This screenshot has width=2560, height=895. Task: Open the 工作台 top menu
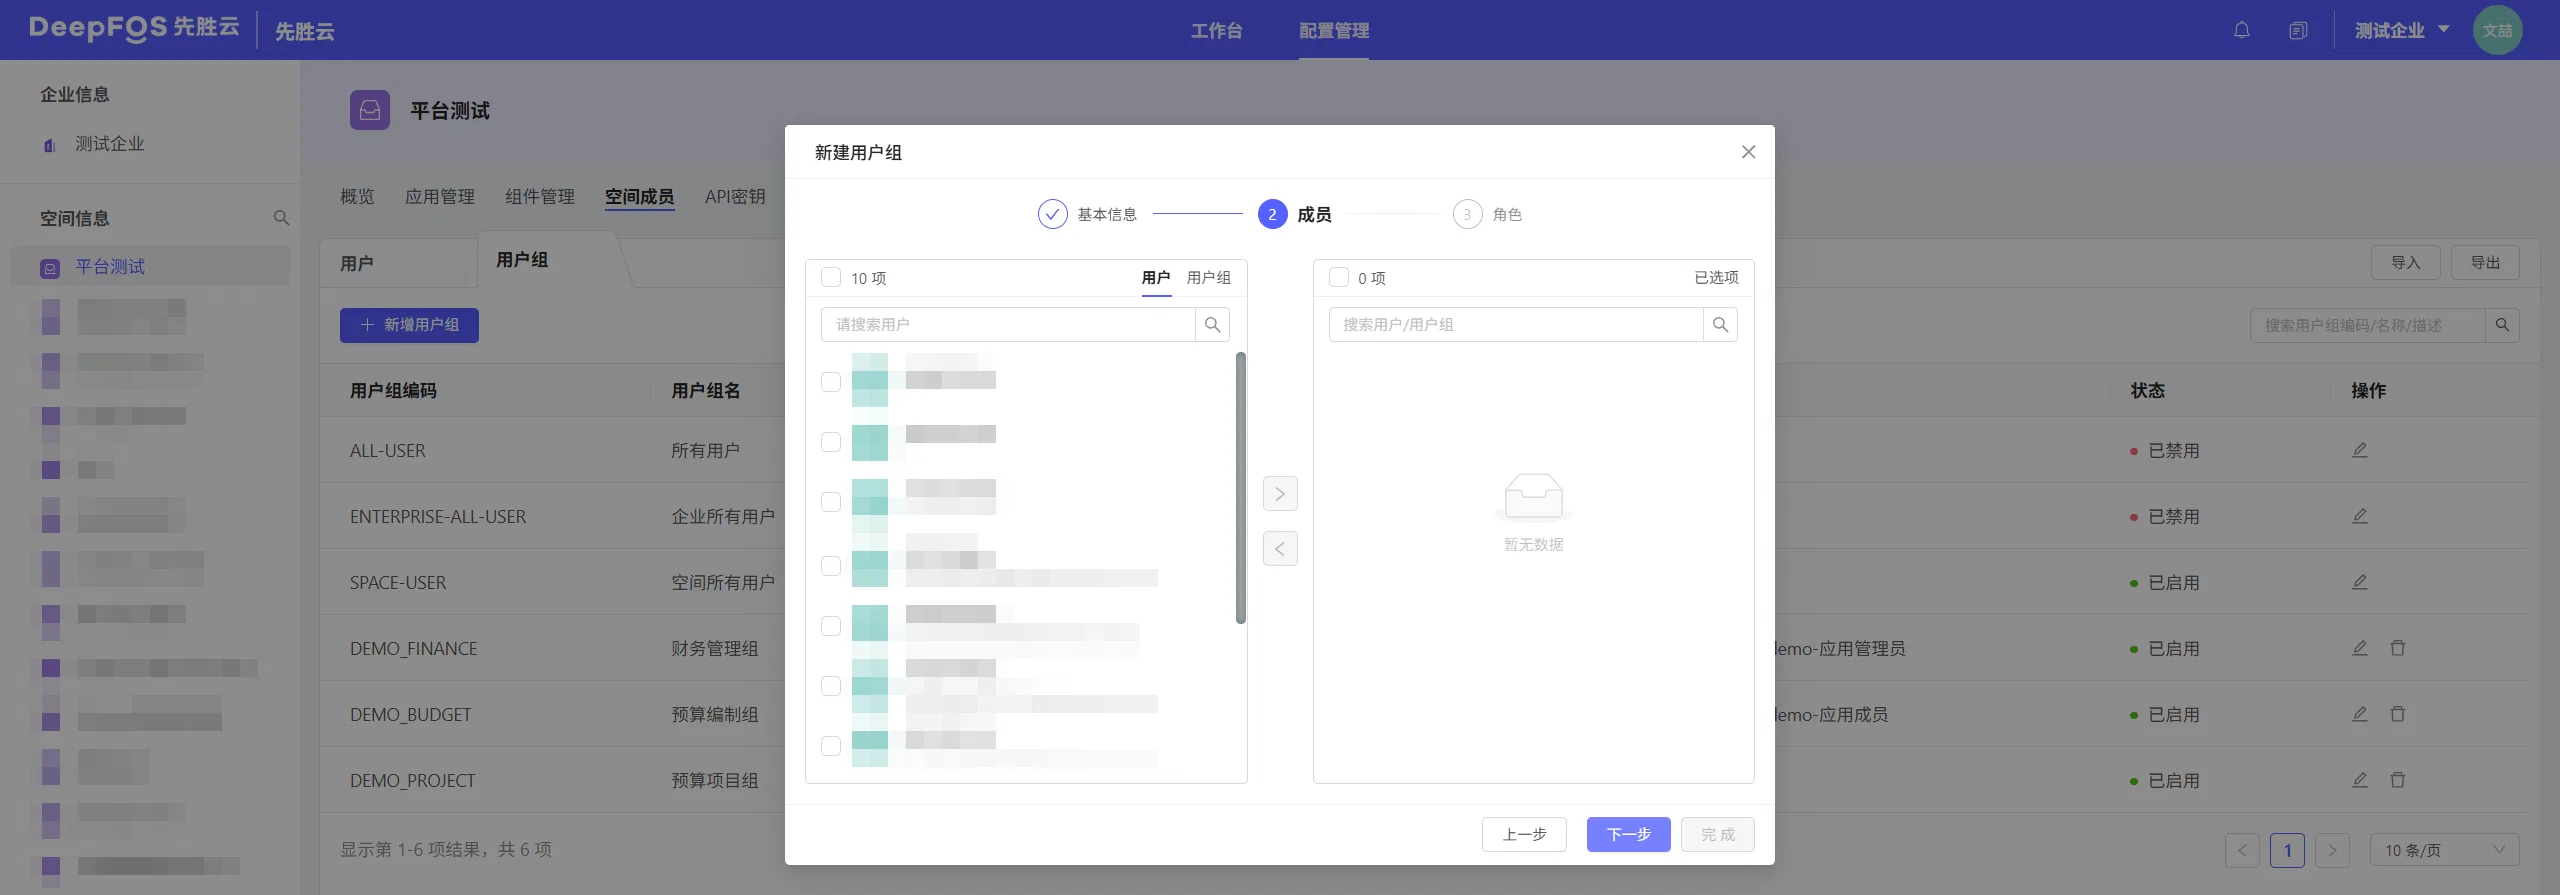[1216, 31]
